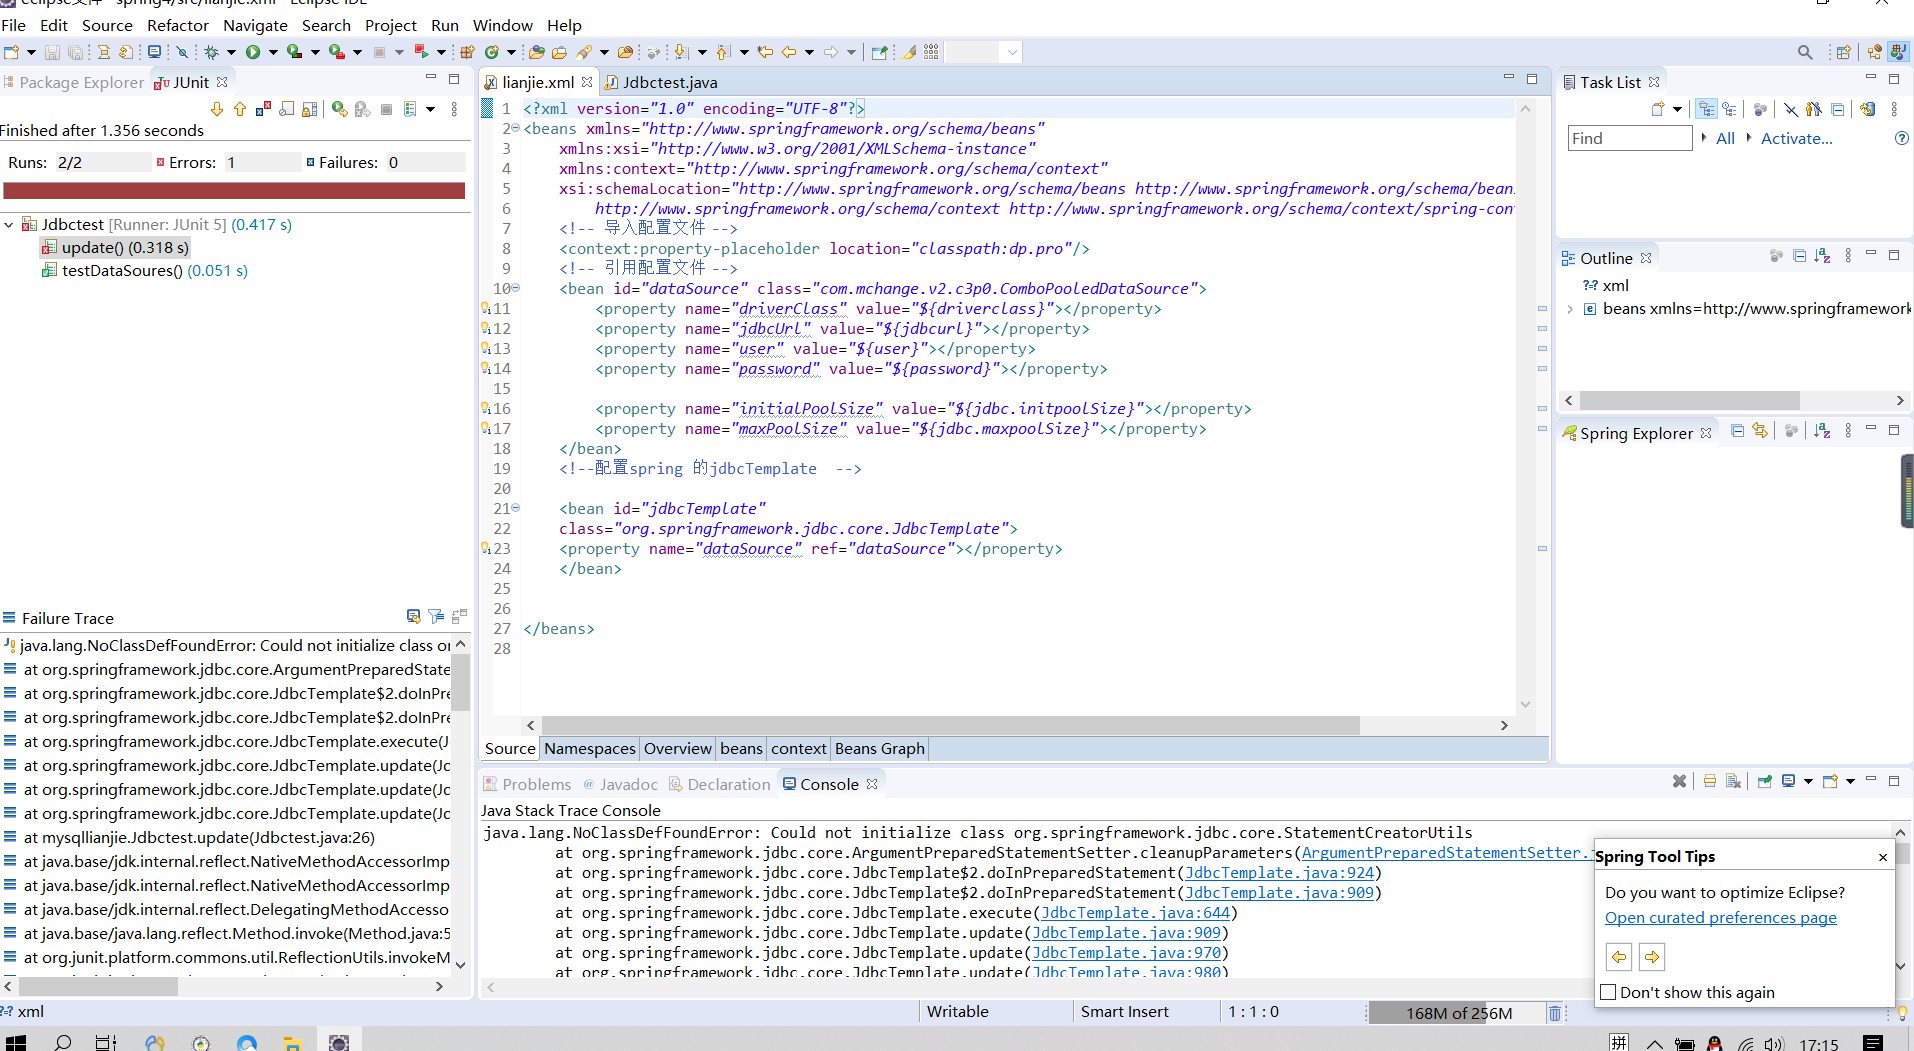Click JdbcTemplate.java:924 link in console

[1279, 872]
